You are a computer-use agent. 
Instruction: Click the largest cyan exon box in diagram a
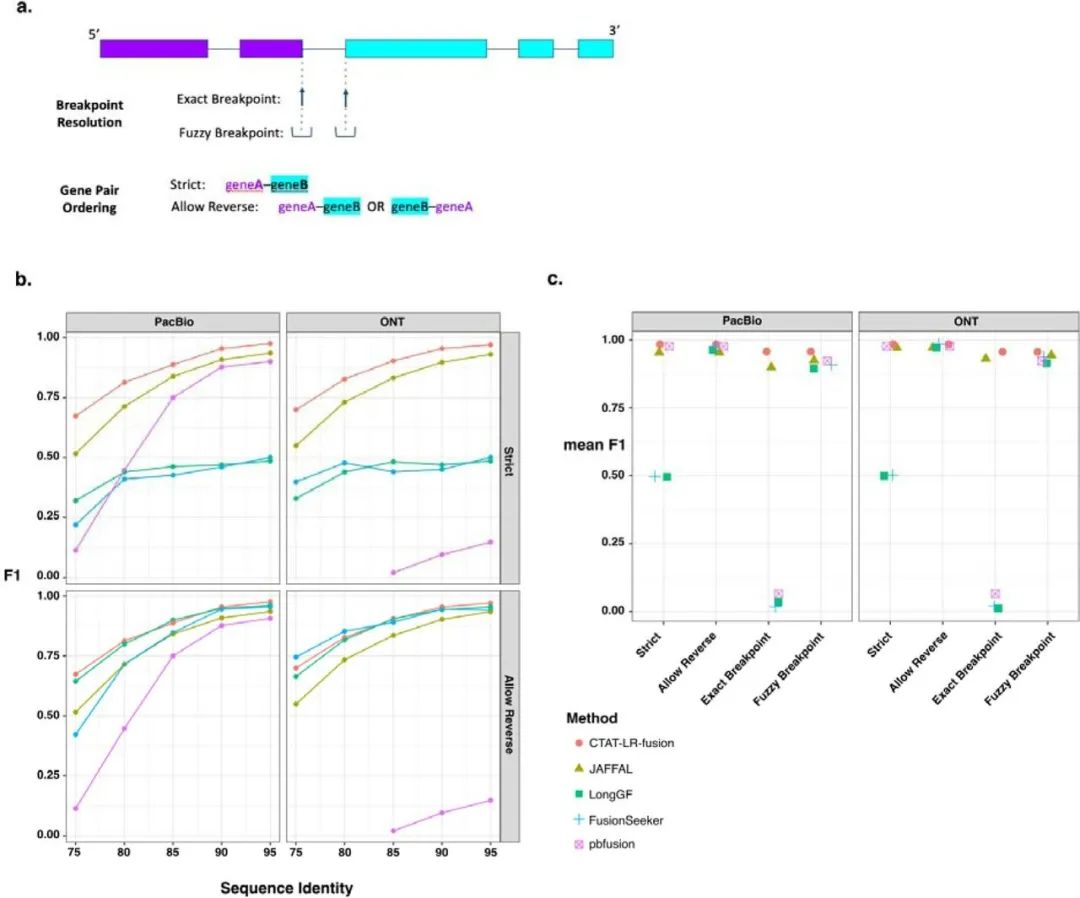pyautogui.click(x=416, y=48)
